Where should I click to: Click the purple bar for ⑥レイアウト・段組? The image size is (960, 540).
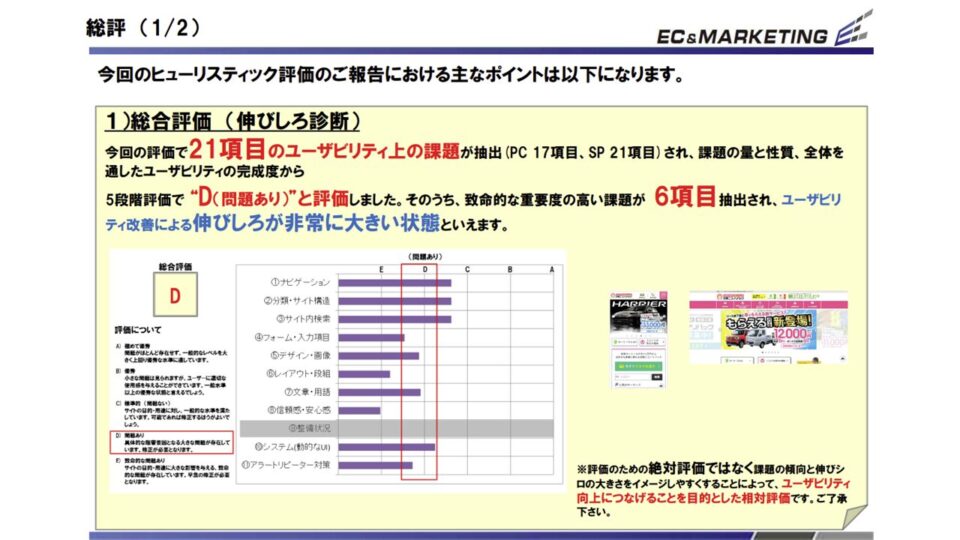tap(364, 374)
